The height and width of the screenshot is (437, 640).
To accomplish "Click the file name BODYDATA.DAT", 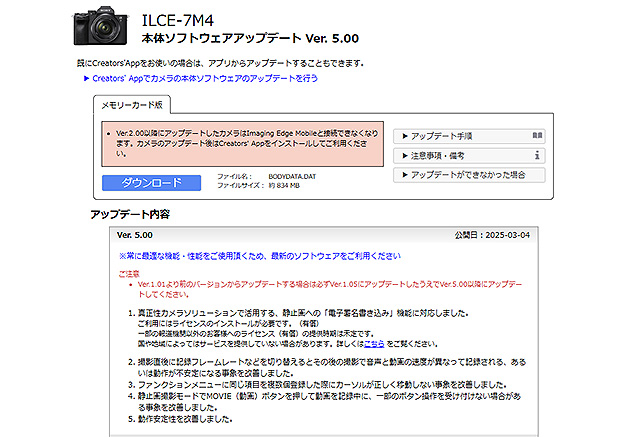I will click(292, 177).
